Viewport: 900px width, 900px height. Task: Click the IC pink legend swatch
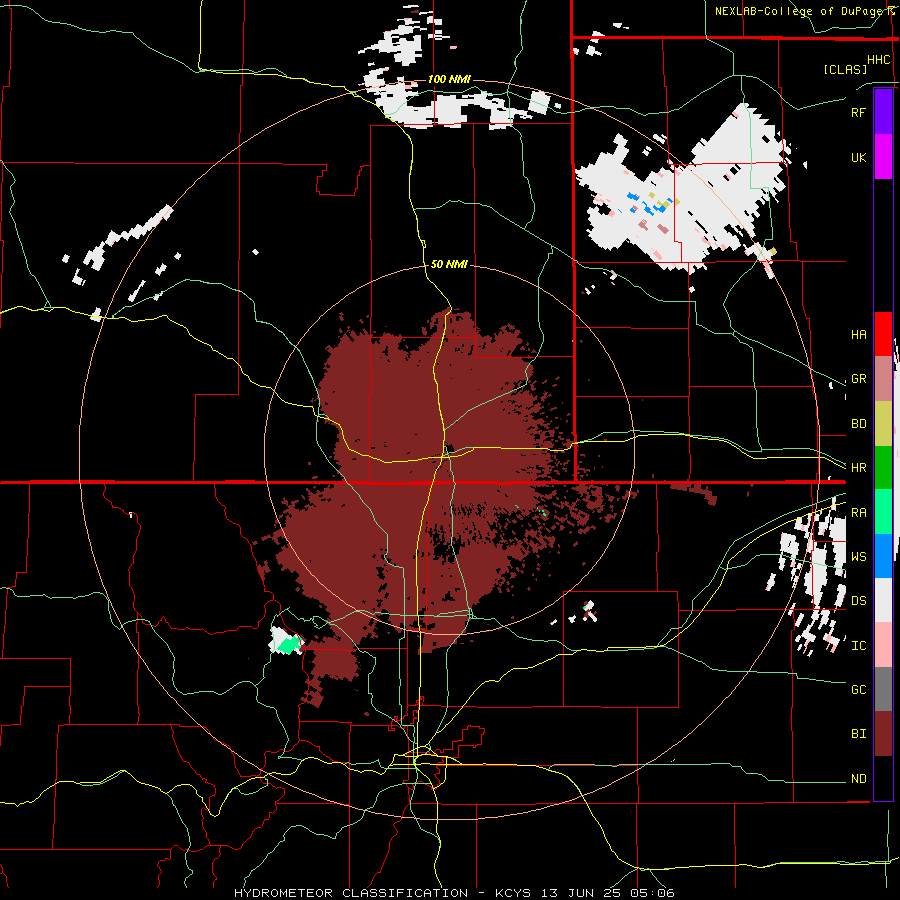(883, 645)
